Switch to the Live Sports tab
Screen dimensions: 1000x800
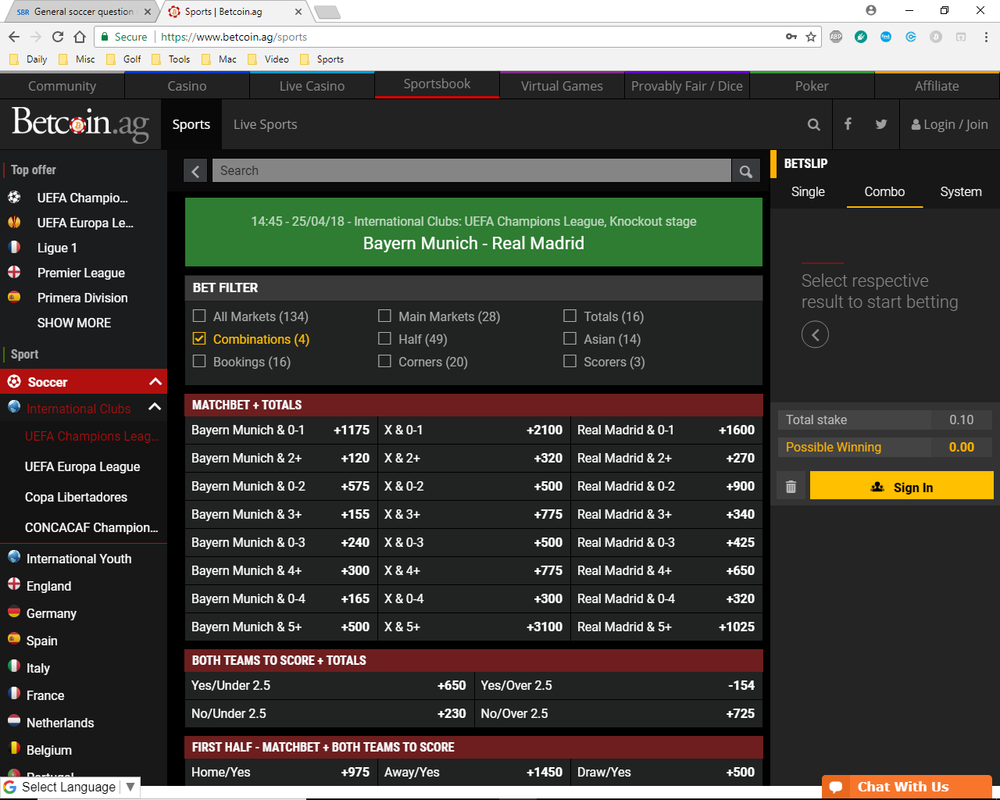click(265, 124)
